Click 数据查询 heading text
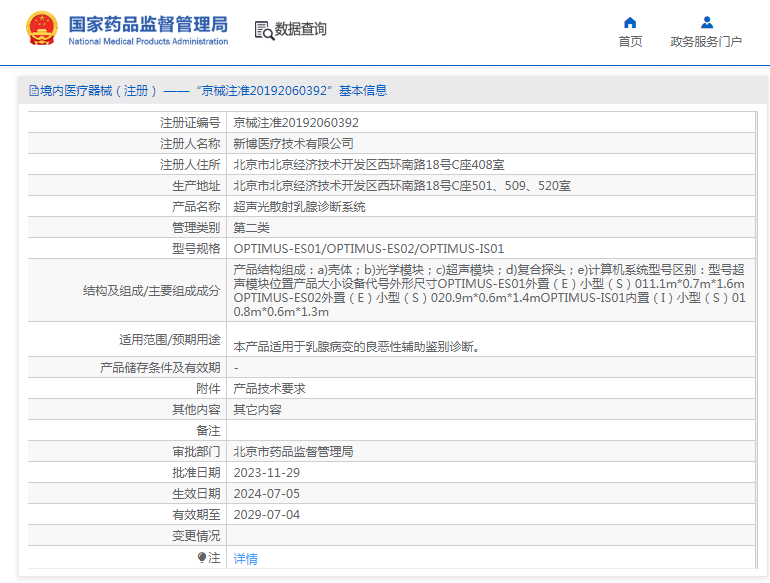 click(x=301, y=29)
